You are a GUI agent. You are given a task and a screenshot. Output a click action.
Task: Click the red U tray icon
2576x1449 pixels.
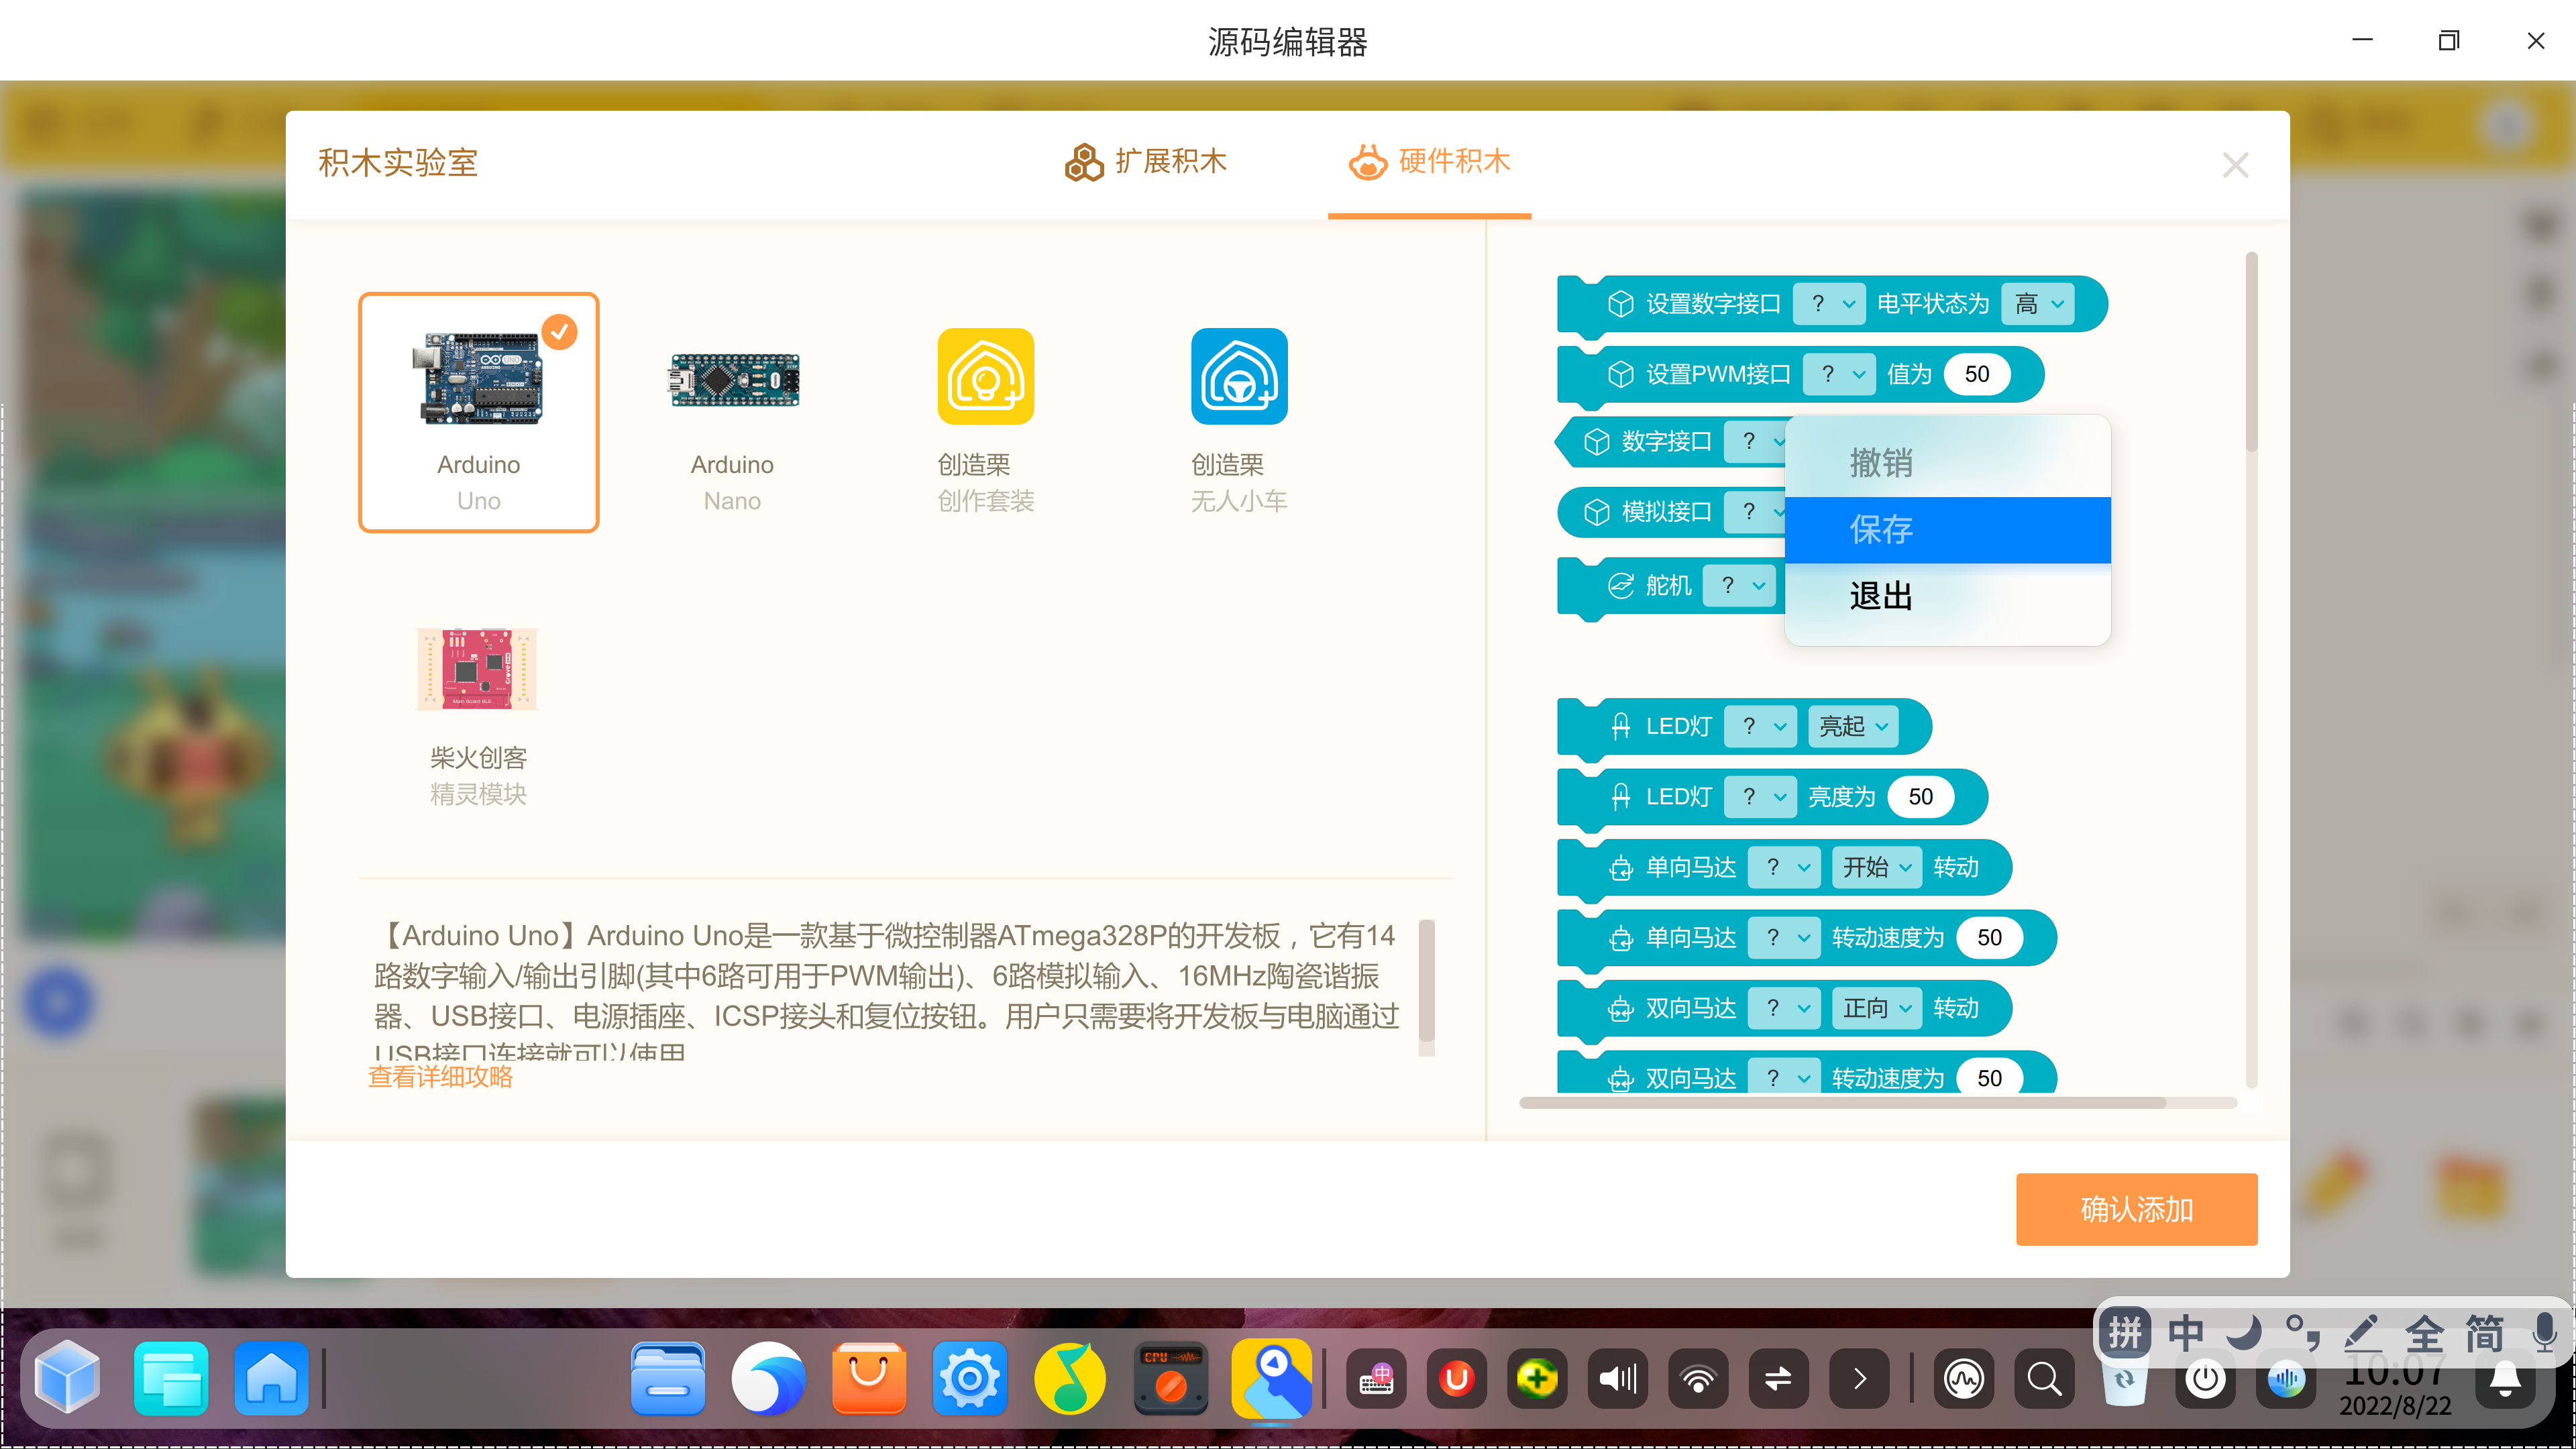(1457, 1379)
